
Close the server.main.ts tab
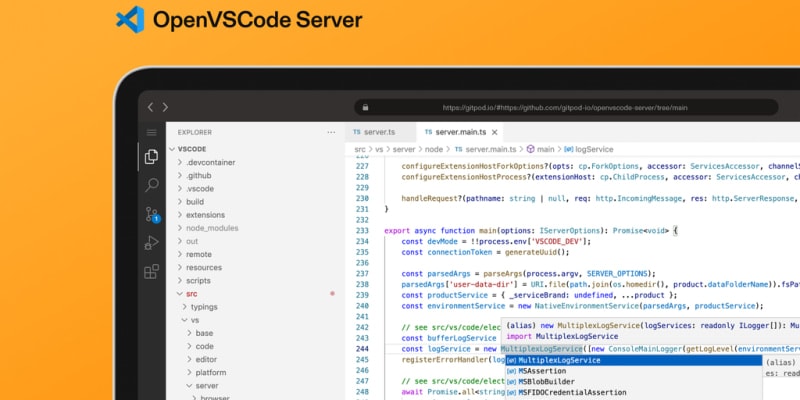496,132
